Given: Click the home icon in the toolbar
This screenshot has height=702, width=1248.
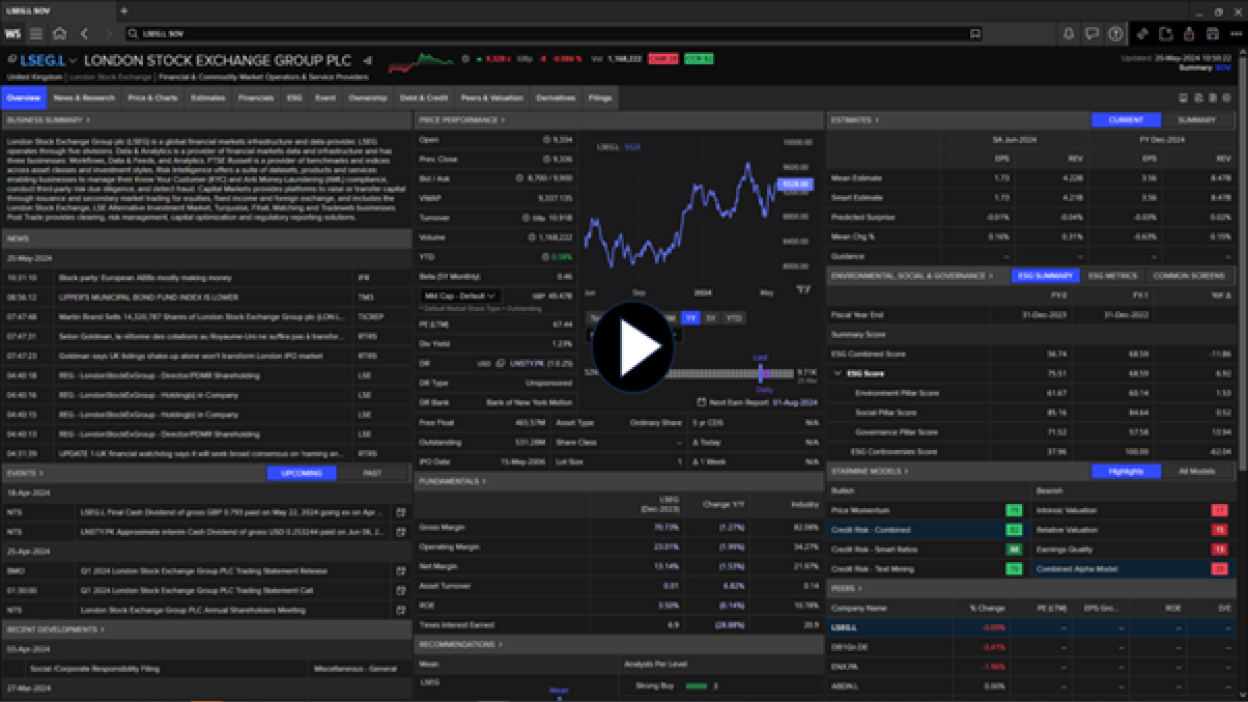Looking at the screenshot, I should point(60,34).
